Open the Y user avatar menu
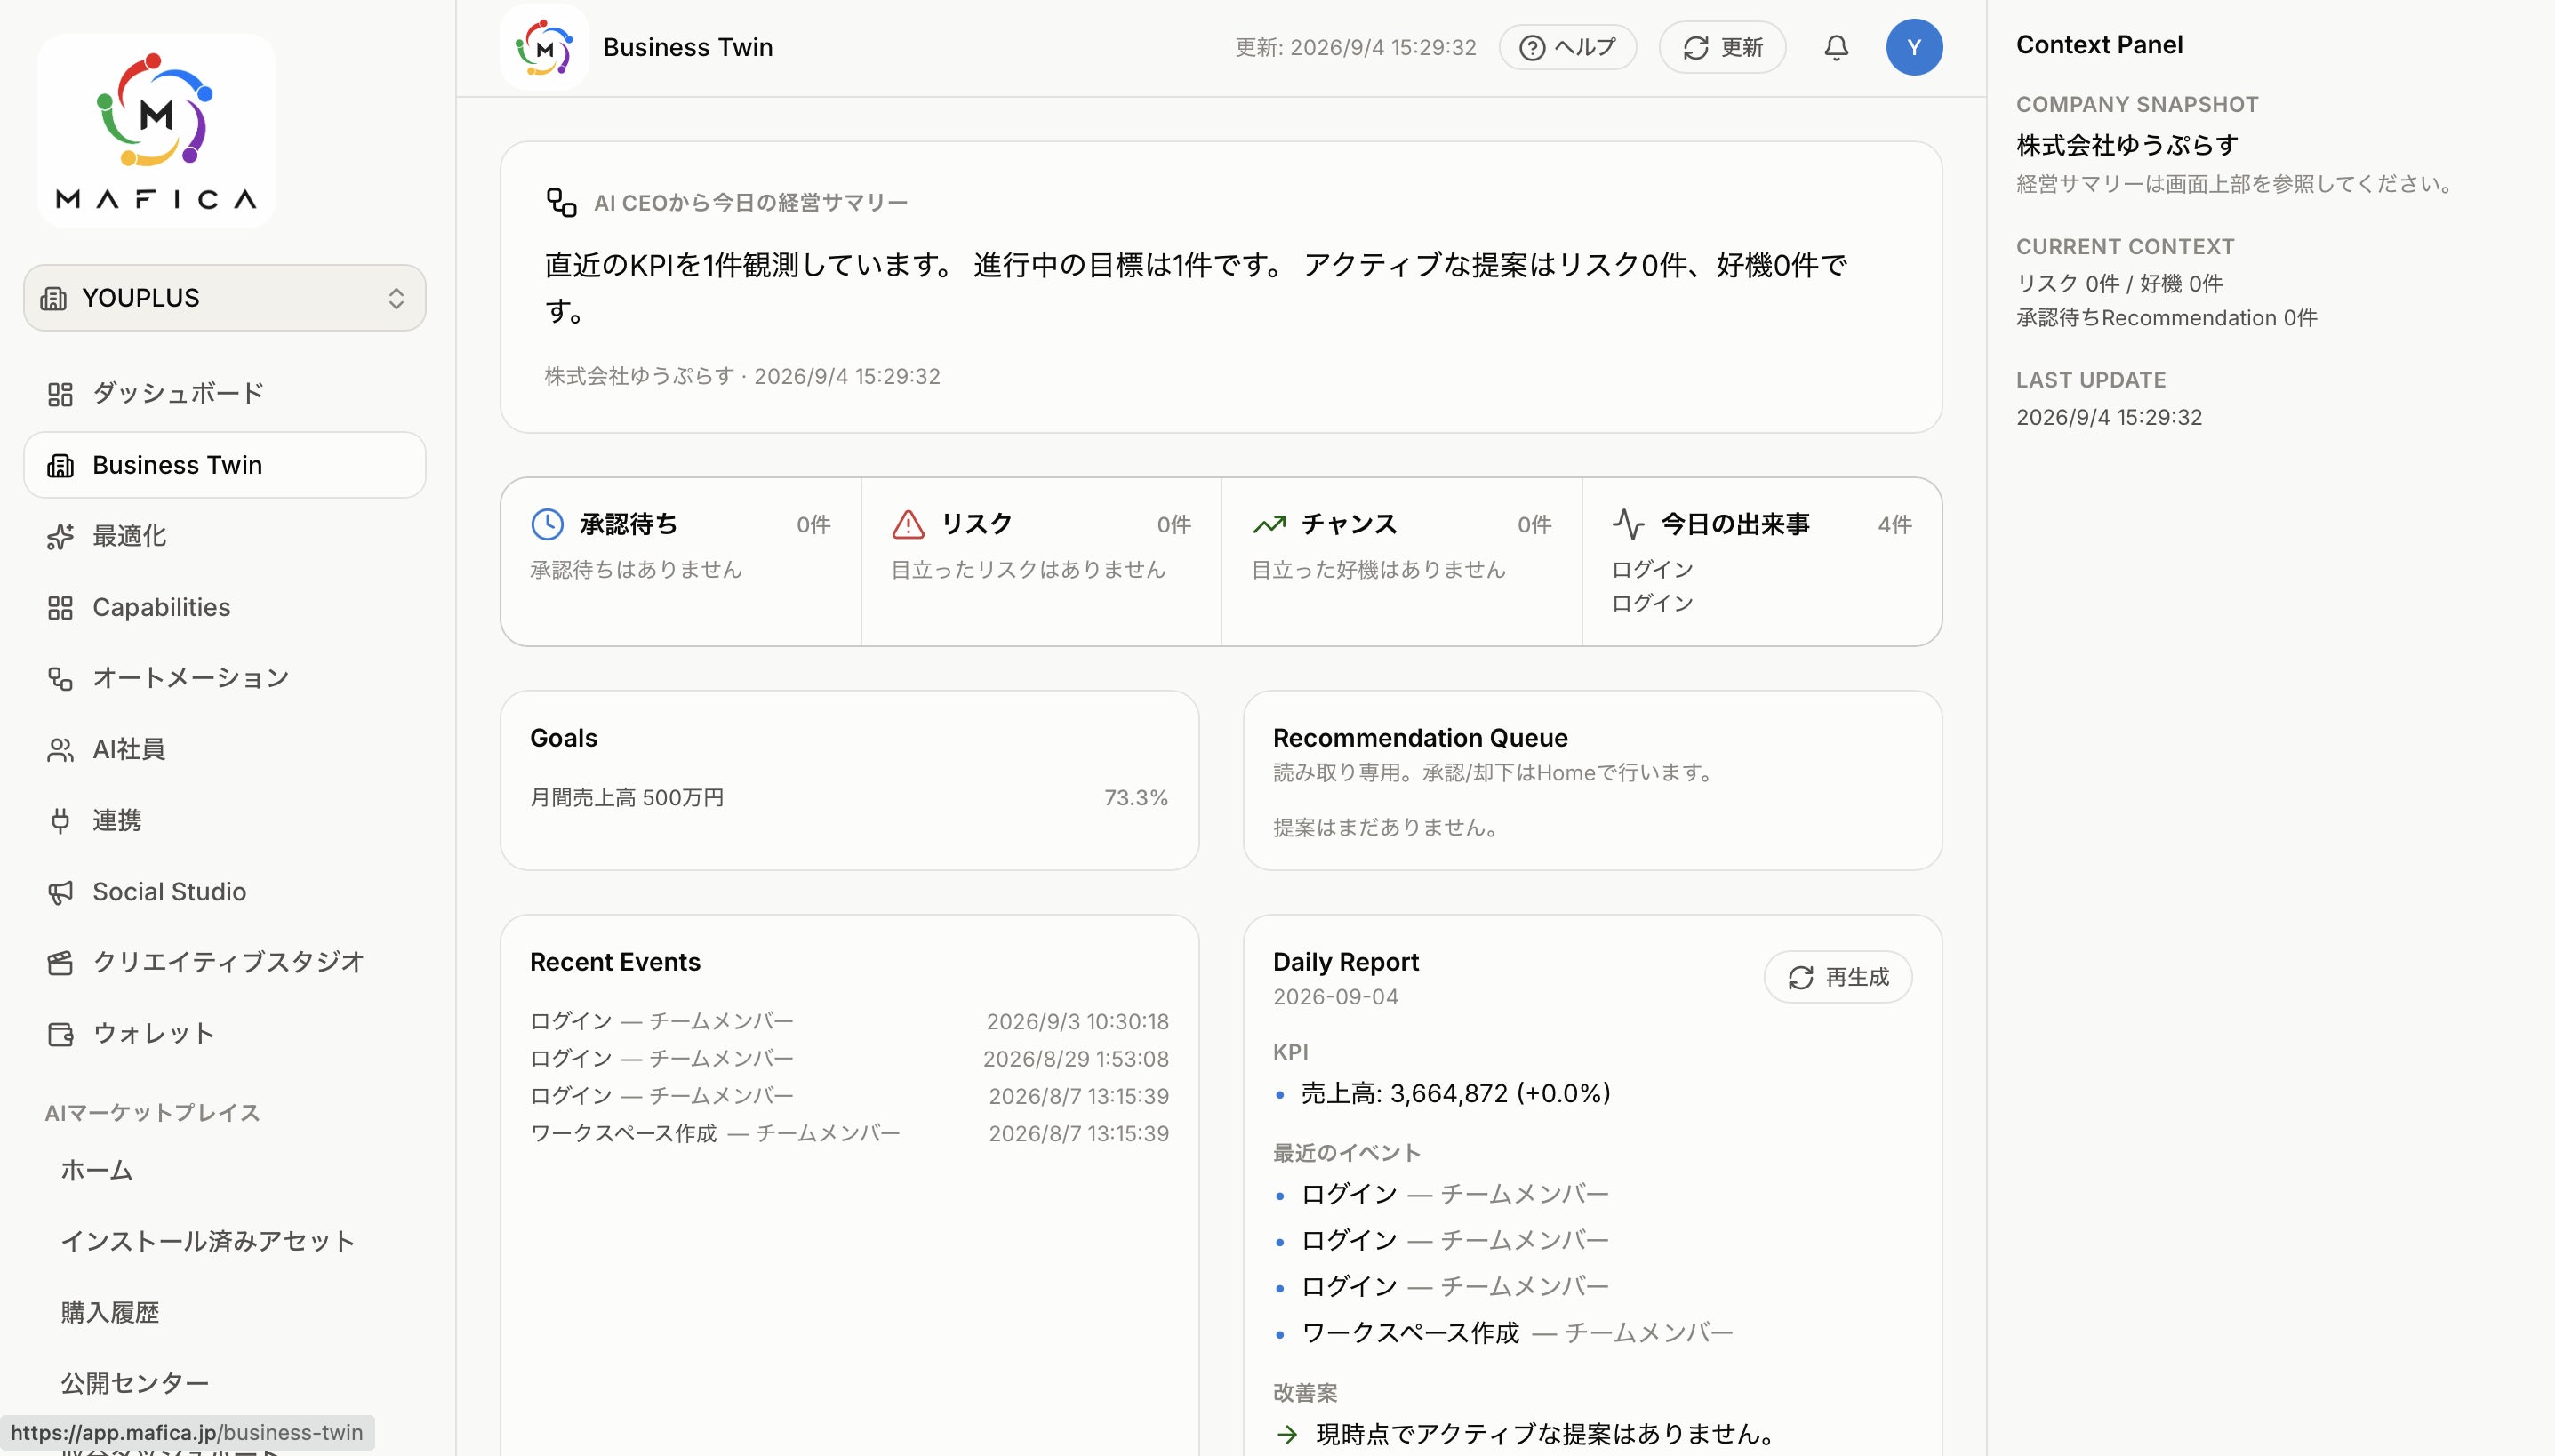Screen dimensions: 2555x1456 1914,47
